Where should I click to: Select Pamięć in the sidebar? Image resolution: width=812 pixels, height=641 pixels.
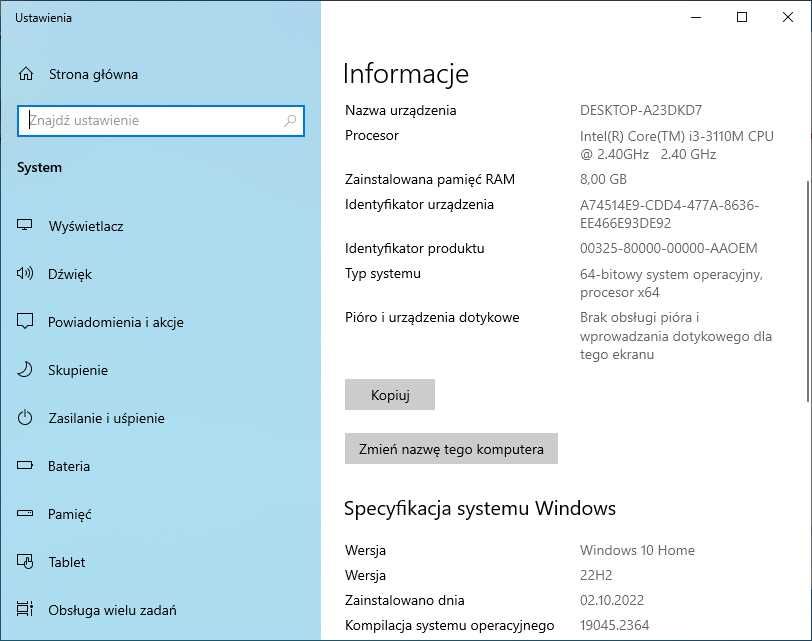pyautogui.click(x=69, y=514)
